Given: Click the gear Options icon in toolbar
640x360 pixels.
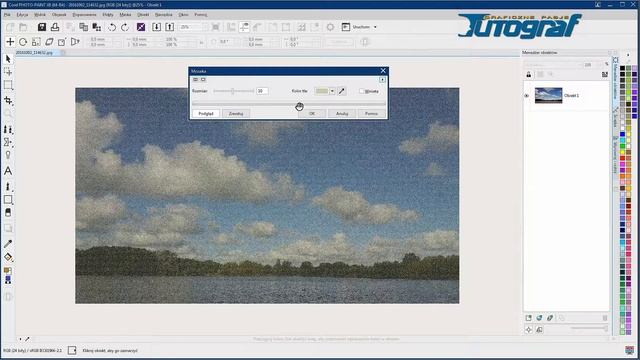Looking at the screenshot, I should point(330,27).
